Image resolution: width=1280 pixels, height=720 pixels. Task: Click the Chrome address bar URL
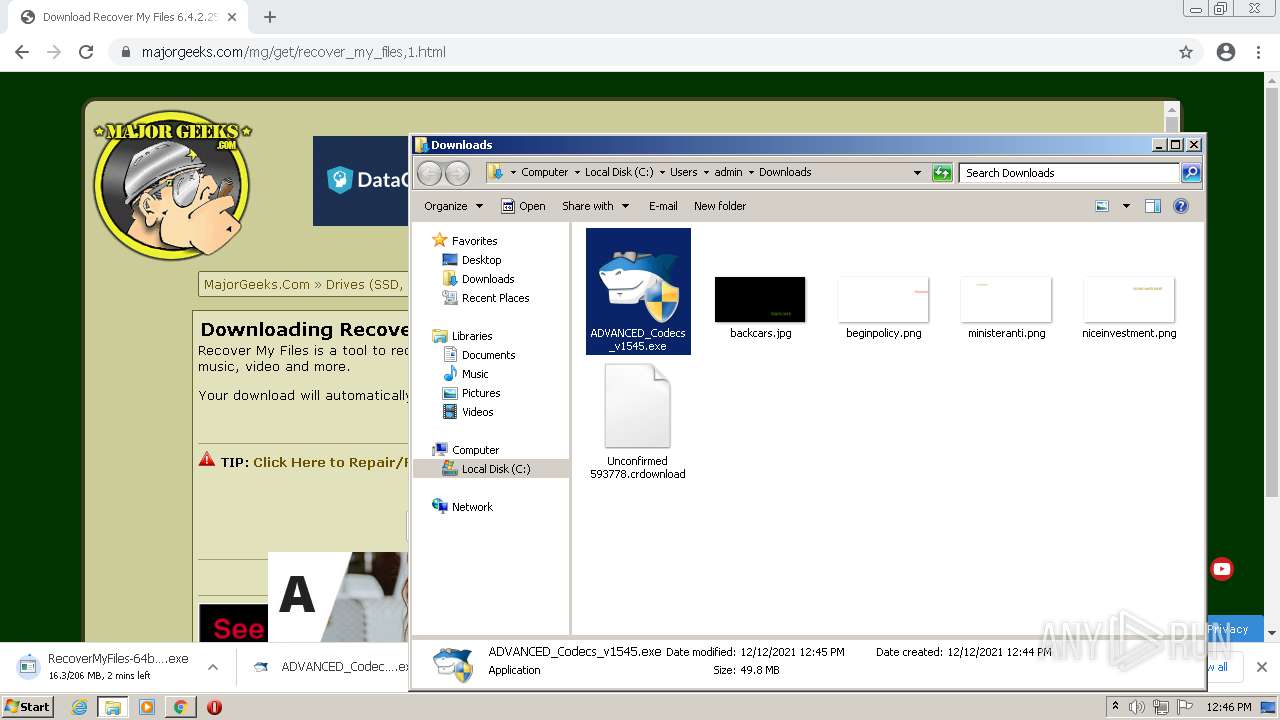click(x=293, y=52)
